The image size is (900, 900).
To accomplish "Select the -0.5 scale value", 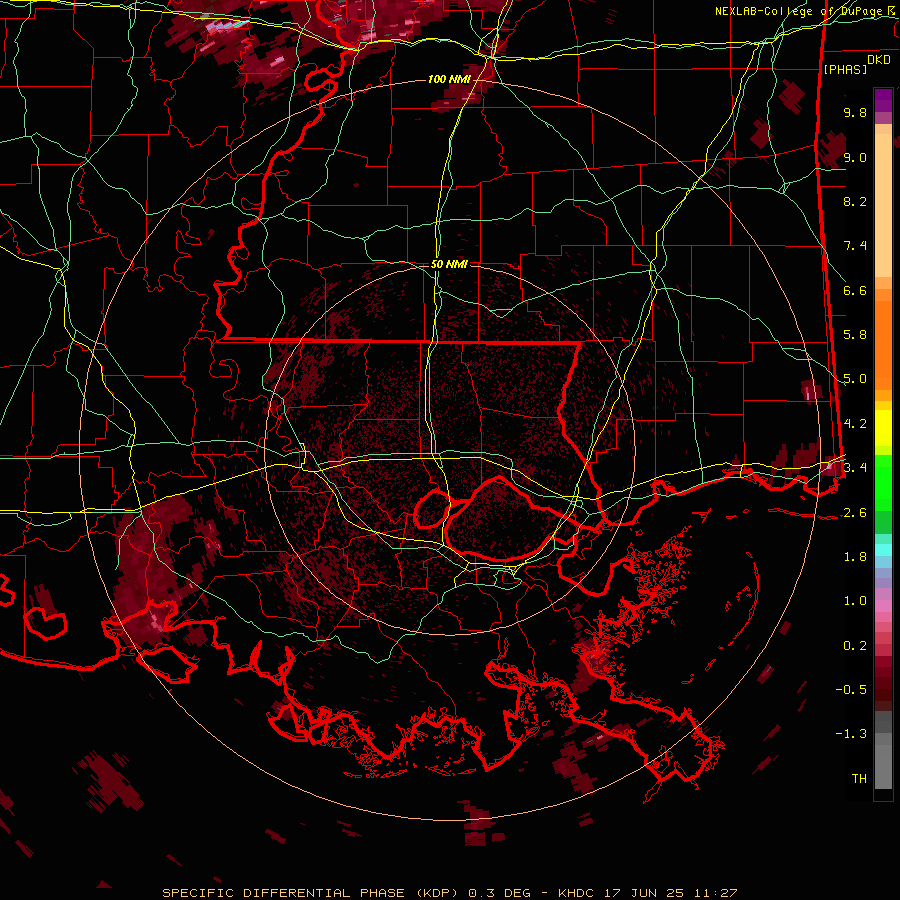I will [851, 689].
